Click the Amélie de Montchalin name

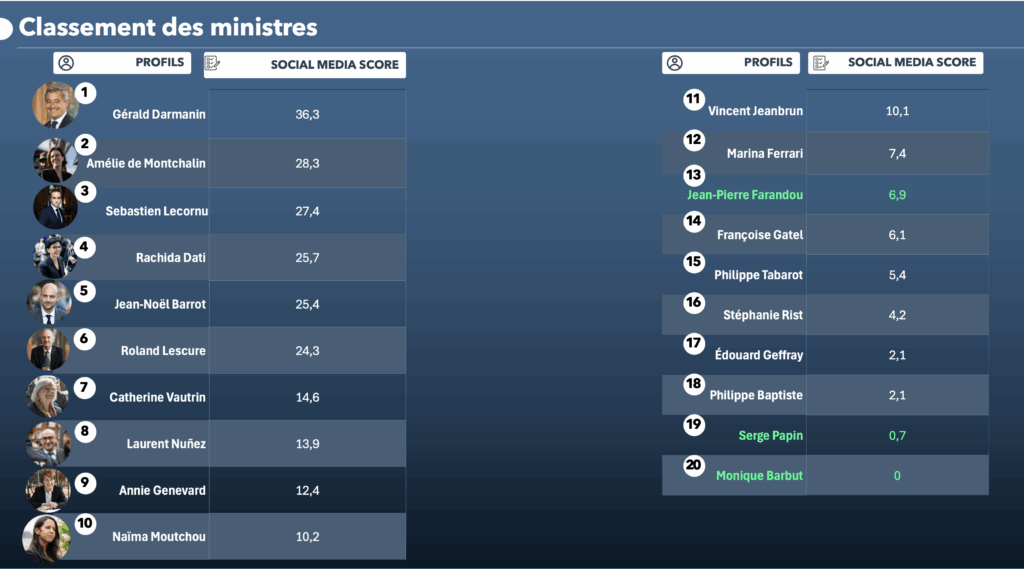(x=146, y=163)
